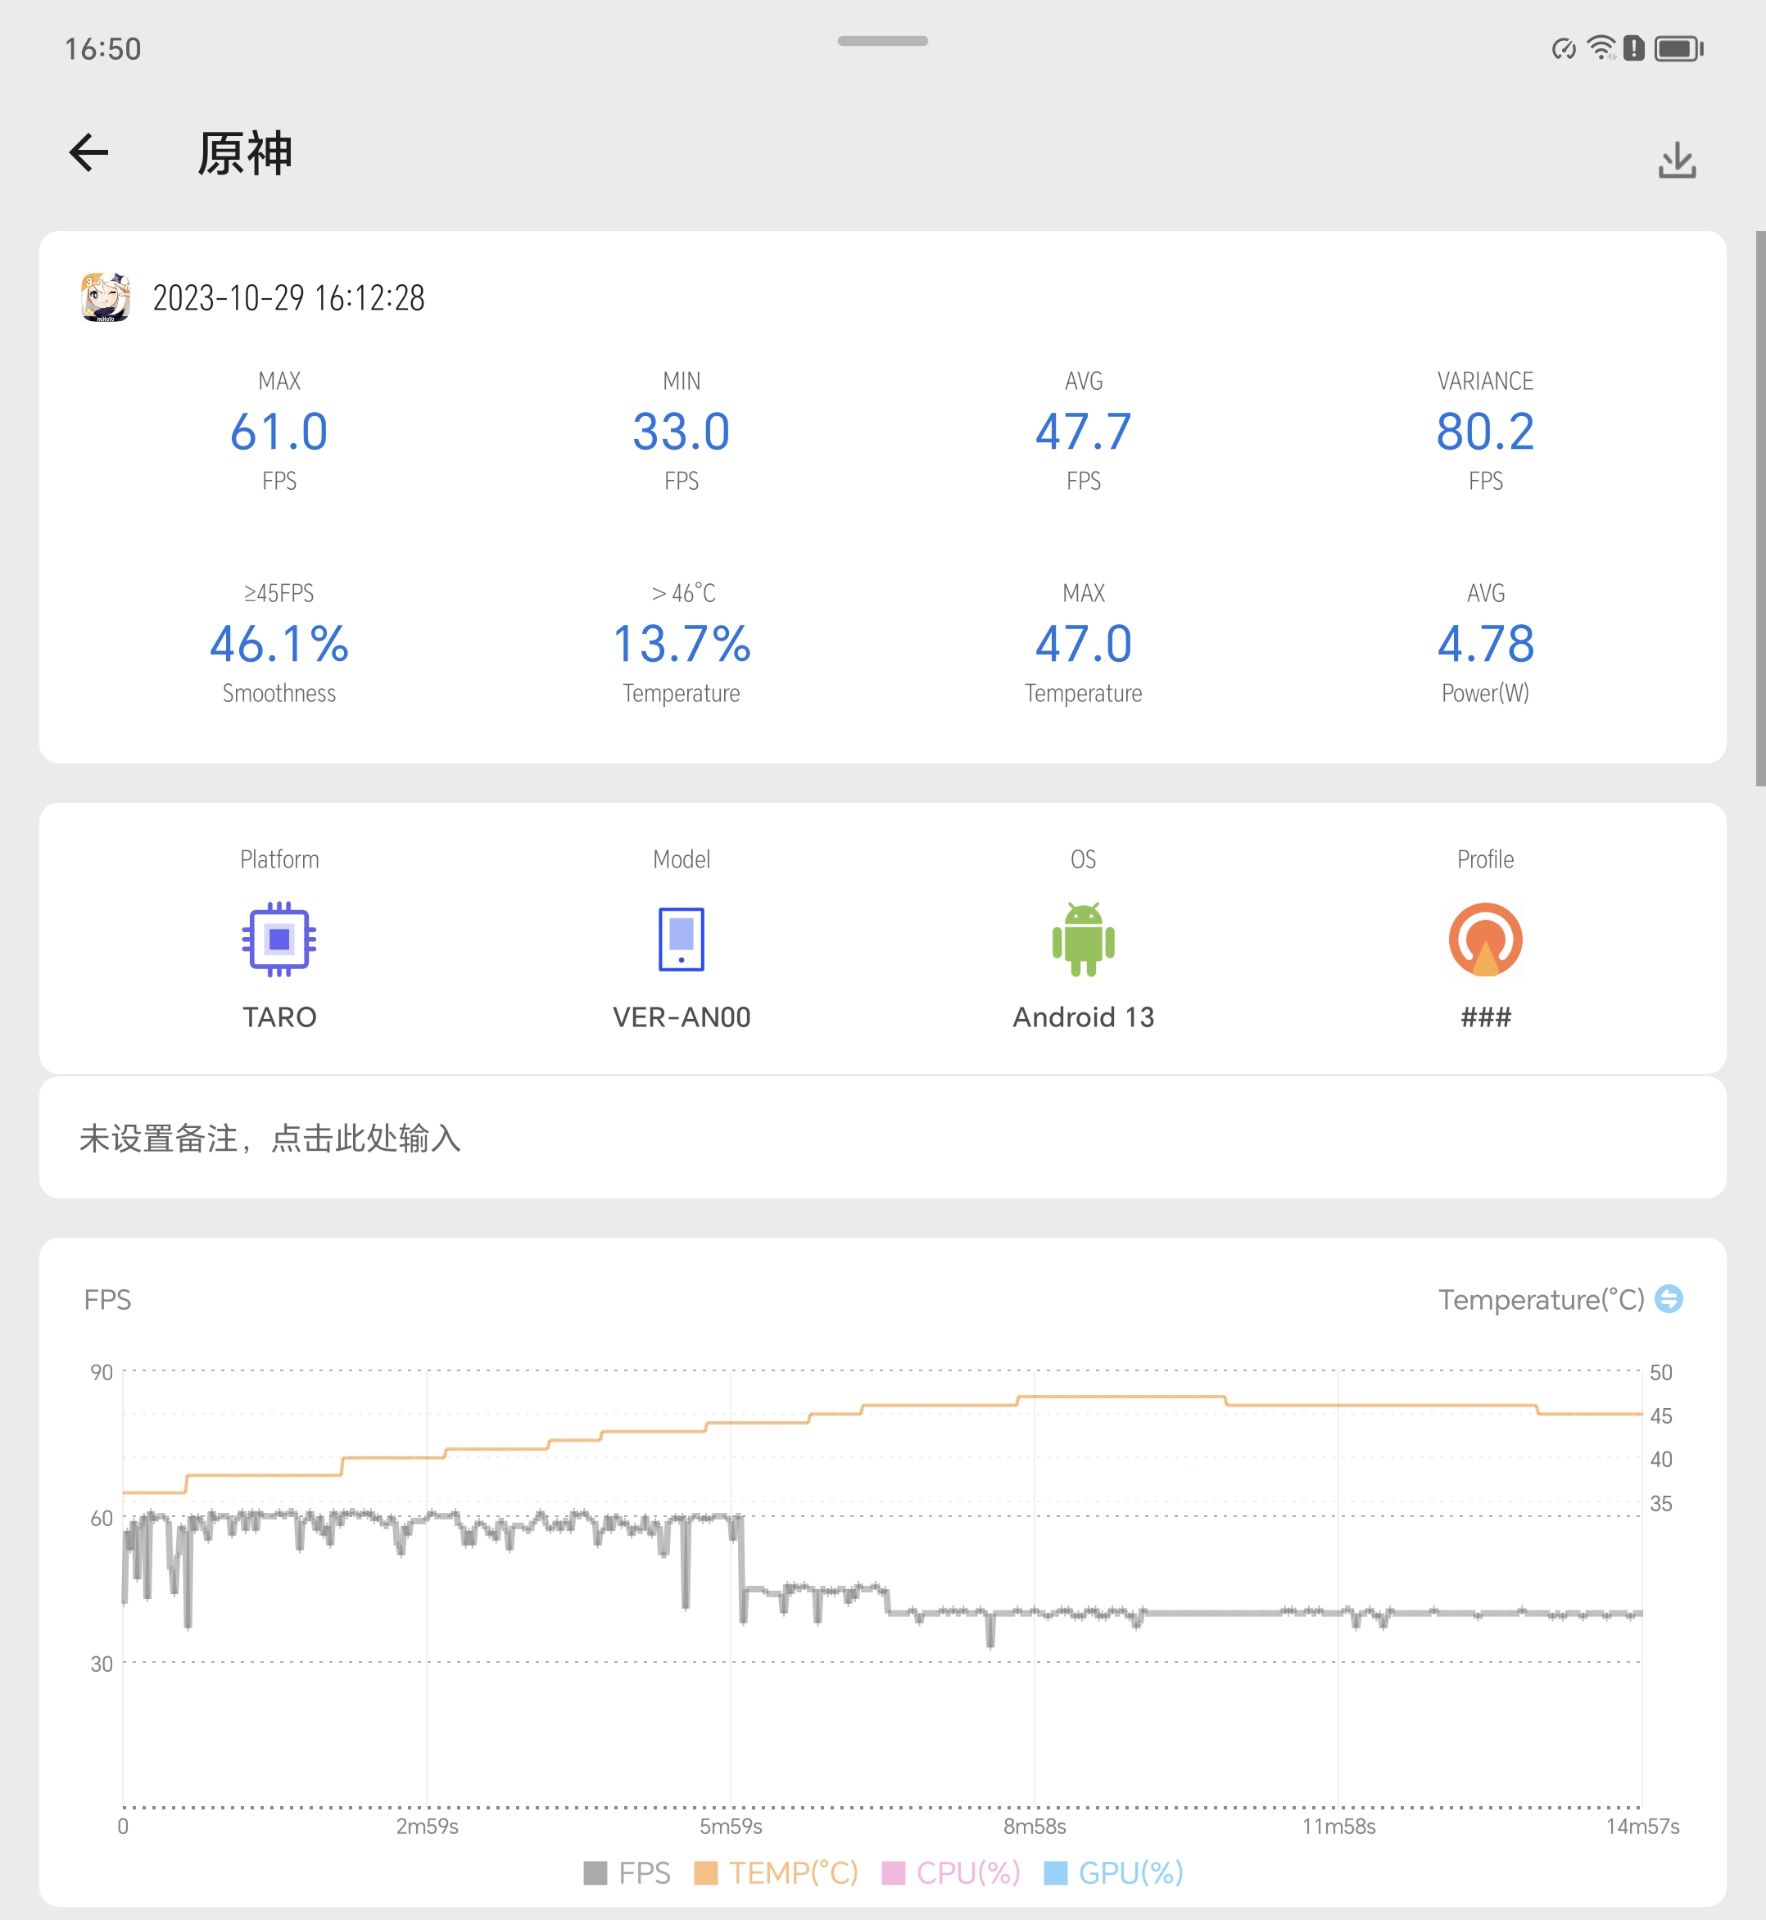Tap the note field to add remarks
Viewport: 1766px width, 1920px height.
tap(882, 1138)
